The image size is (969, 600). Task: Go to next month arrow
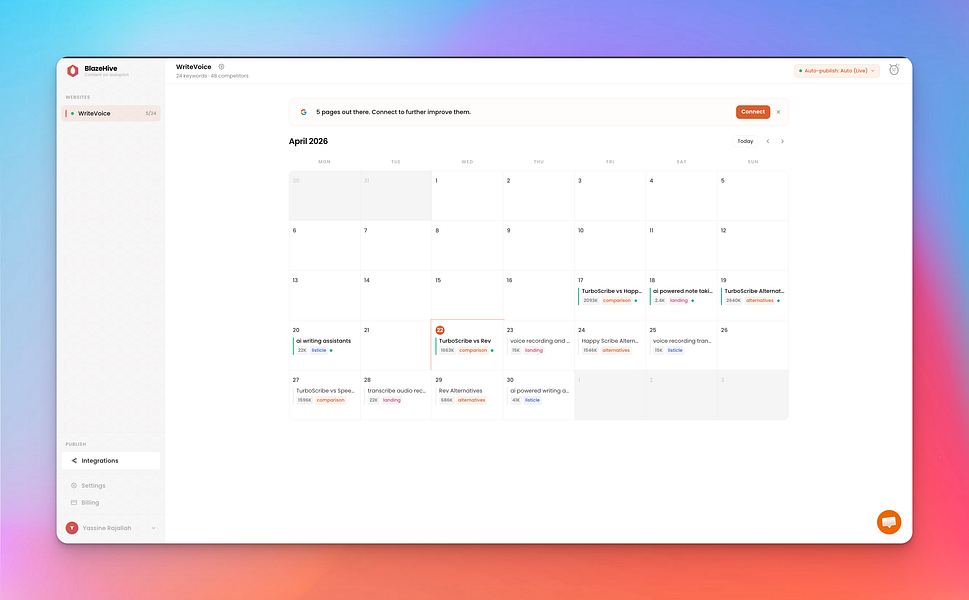click(x=782, y=142)
